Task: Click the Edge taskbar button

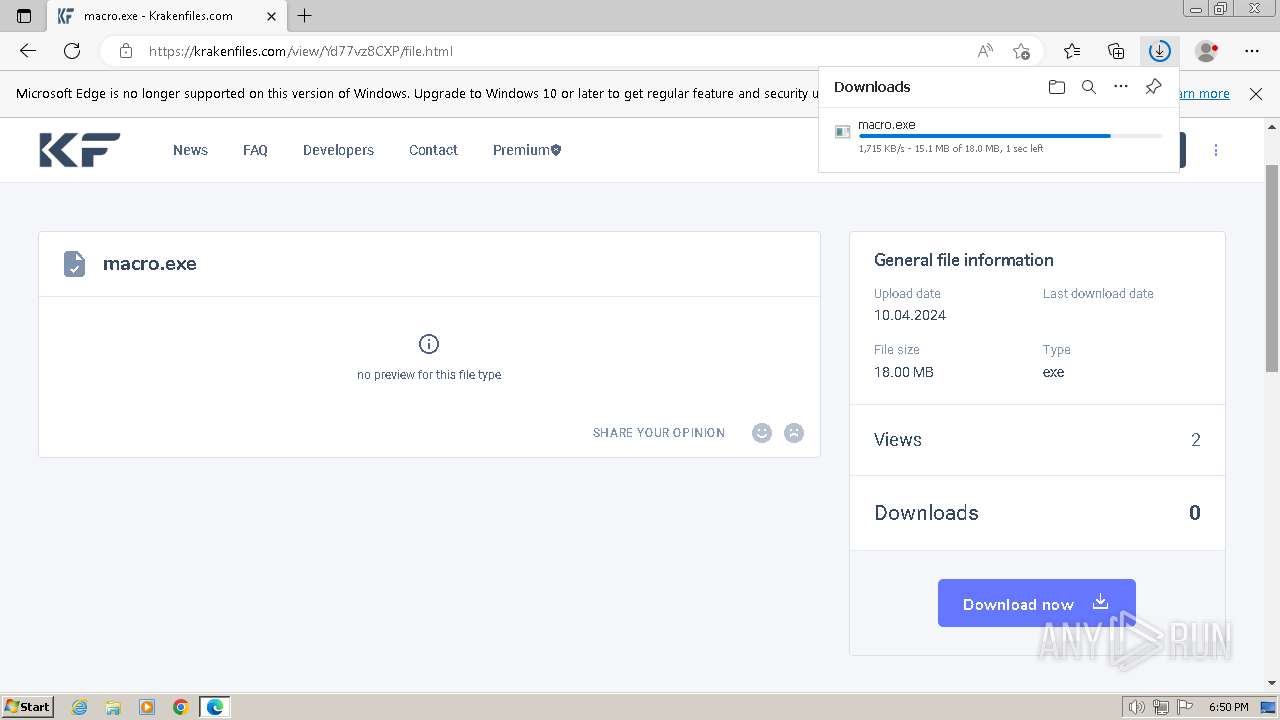Action: pyautogui.click(x=215, y=707)
